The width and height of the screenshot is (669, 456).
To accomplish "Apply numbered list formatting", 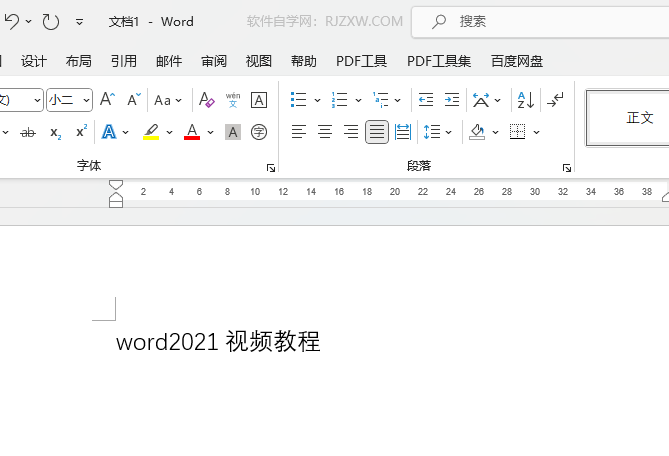I will point(340,100).
